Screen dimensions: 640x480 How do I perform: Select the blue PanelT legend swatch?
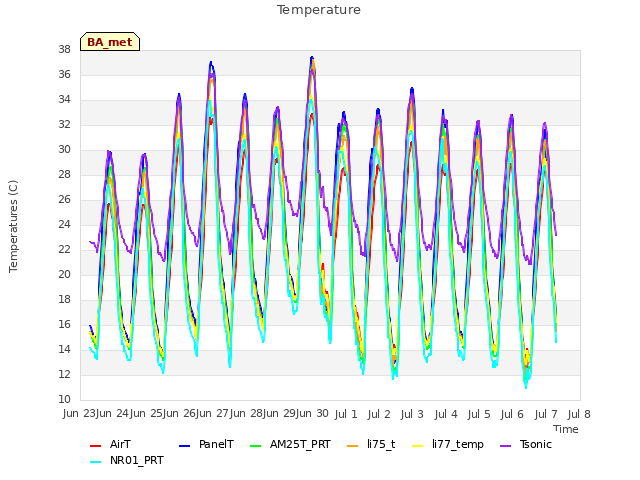pyautogui.click(x=184, y=446)
